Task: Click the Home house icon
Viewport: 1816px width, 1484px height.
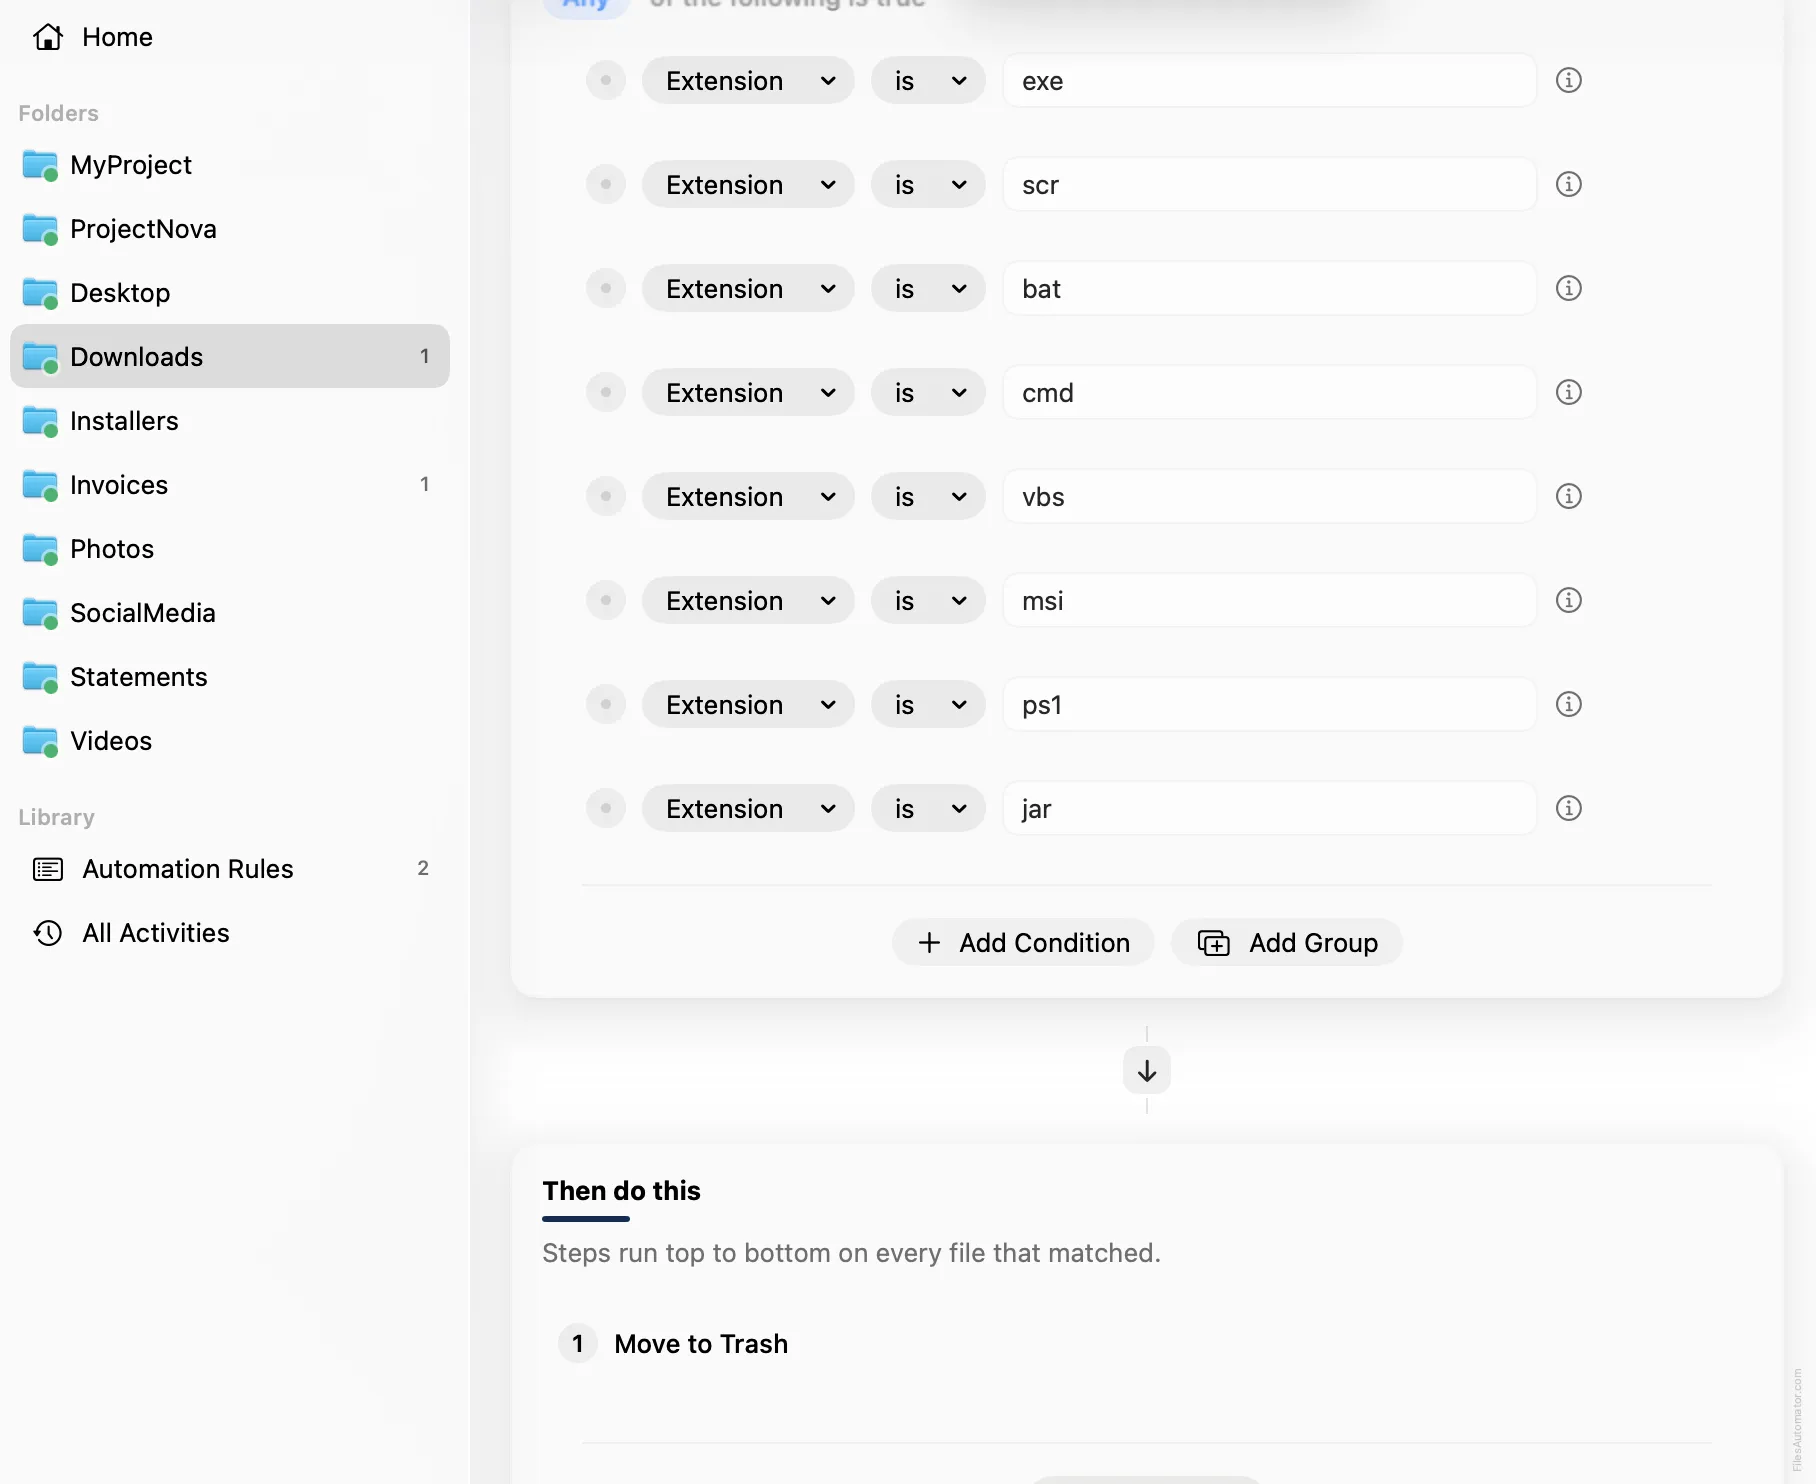Action: (48, 37)
